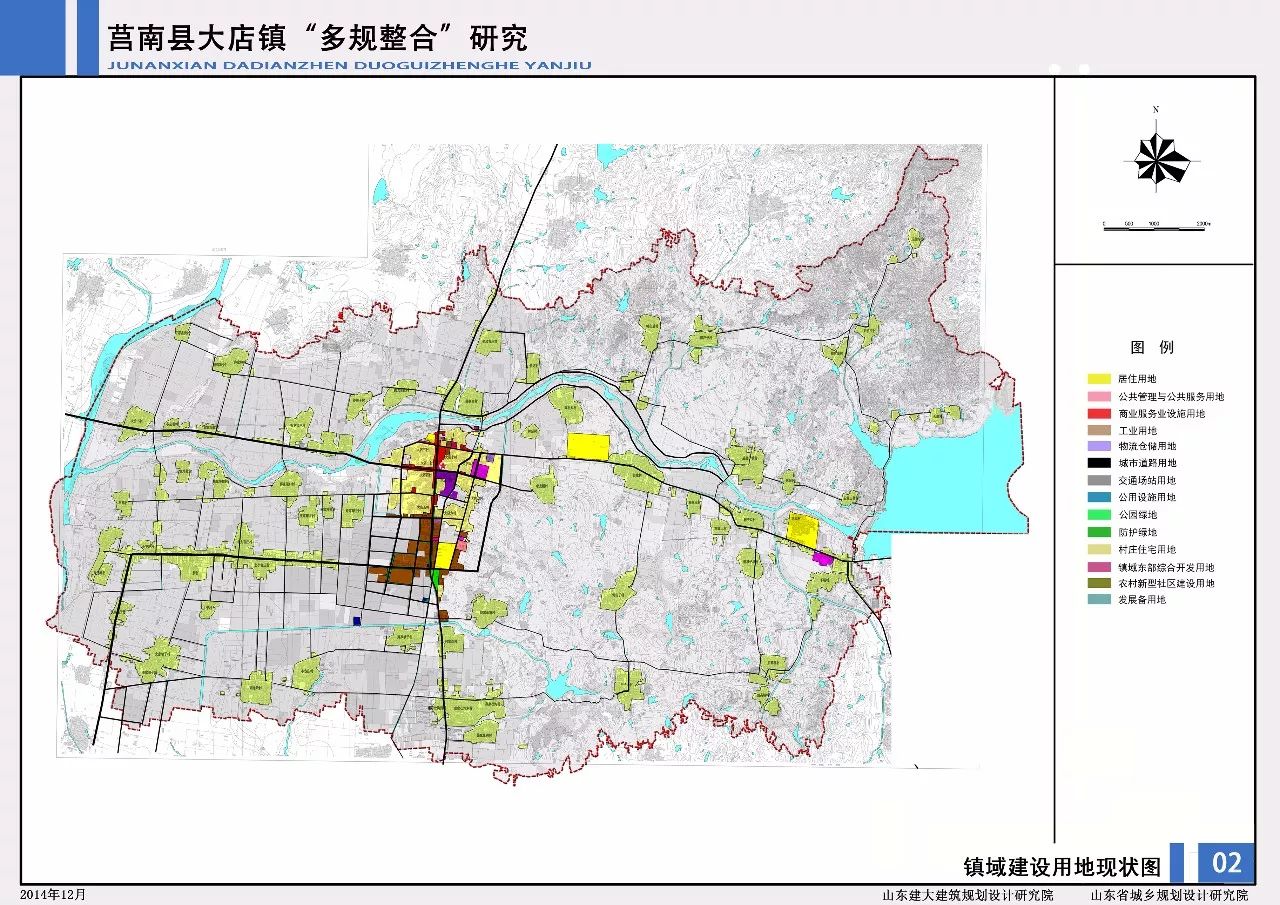This screenshot has width=1280, height=905.
Task: Click the olive 农村新型社区建设用地 legend swatch
Action: [1100, 583]
